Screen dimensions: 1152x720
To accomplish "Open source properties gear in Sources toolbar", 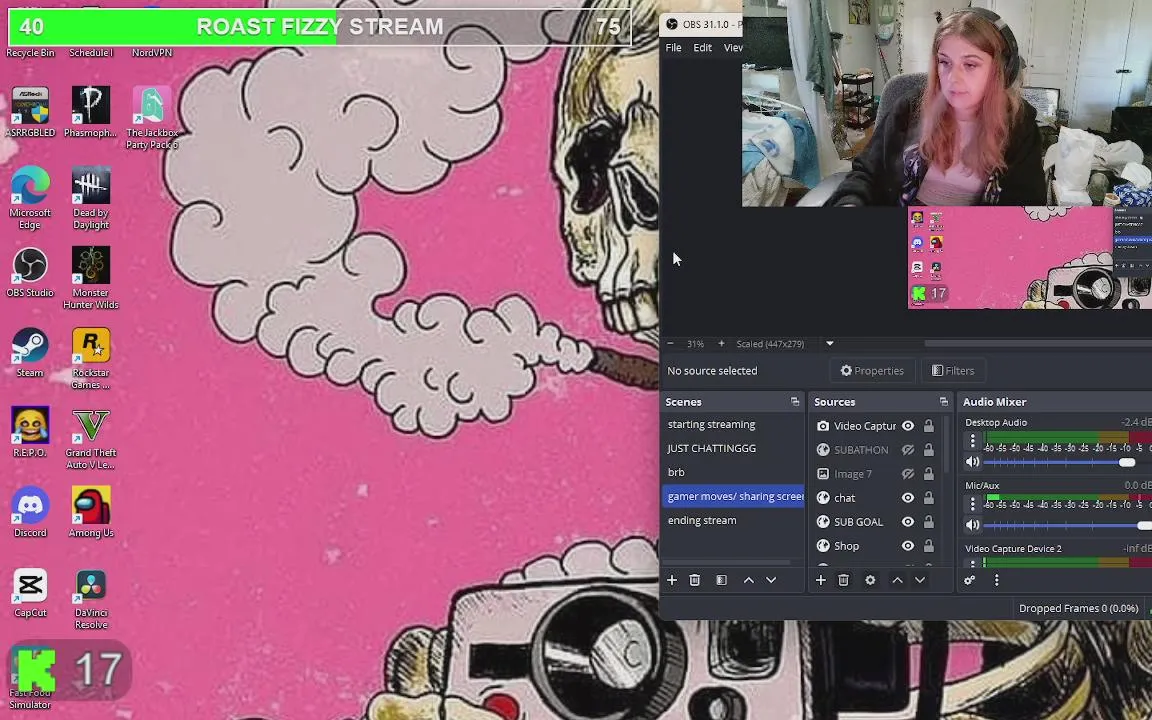I will pos(870,580).
